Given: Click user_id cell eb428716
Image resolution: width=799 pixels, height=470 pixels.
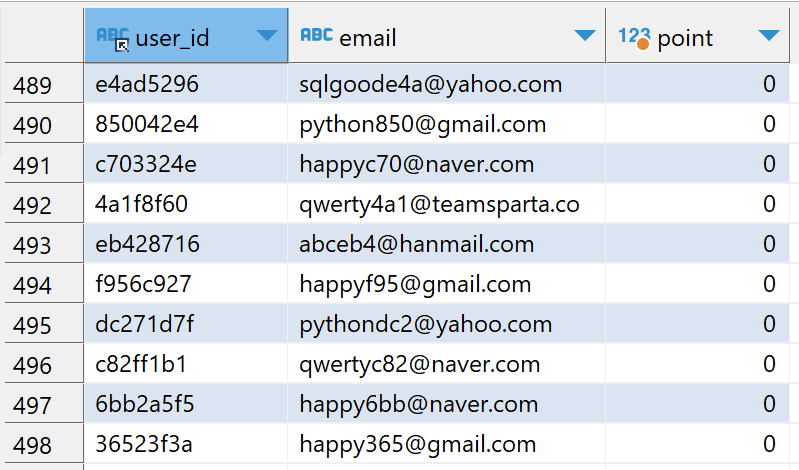Looking at the screenshot, I should point(187,244).
